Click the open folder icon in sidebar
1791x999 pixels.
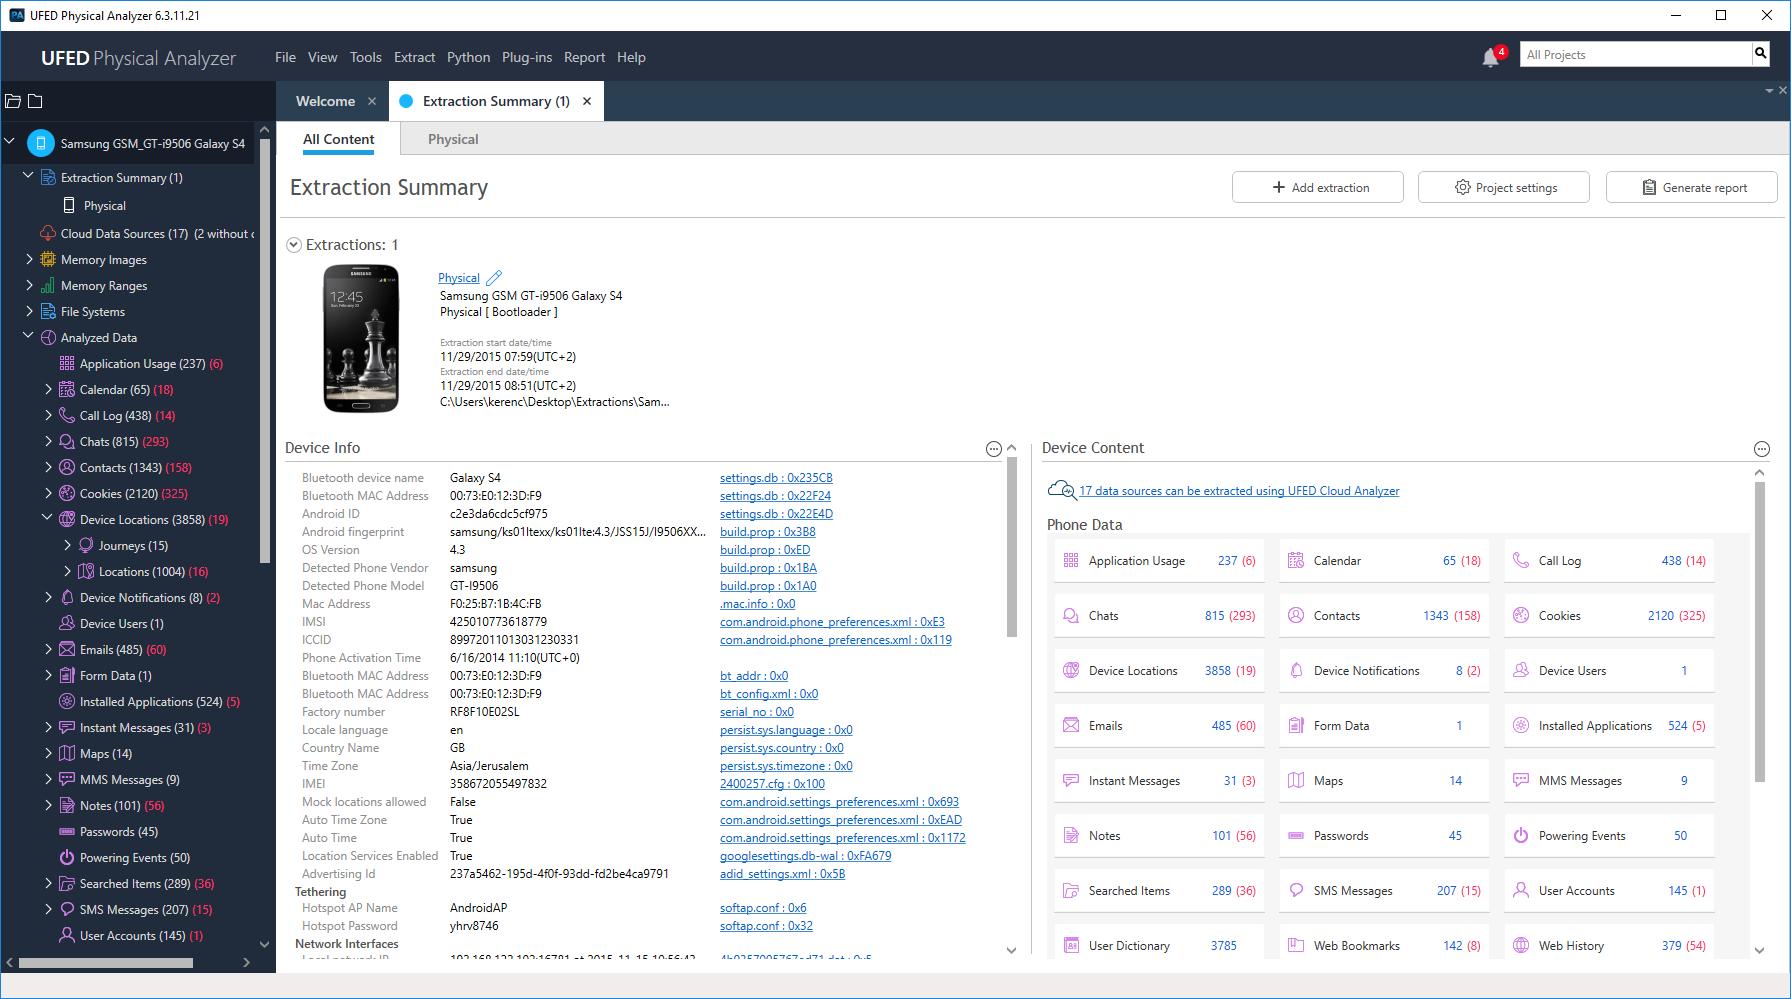coord(13,101)
